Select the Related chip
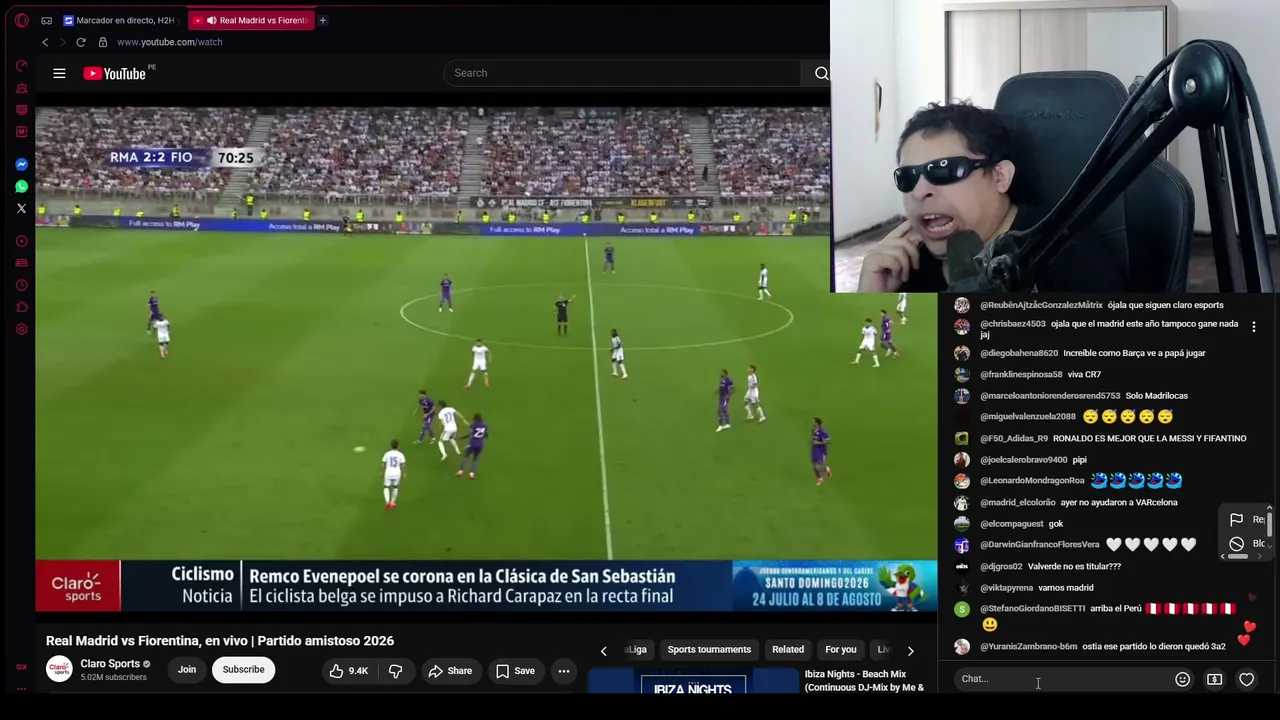 point(788,650)
